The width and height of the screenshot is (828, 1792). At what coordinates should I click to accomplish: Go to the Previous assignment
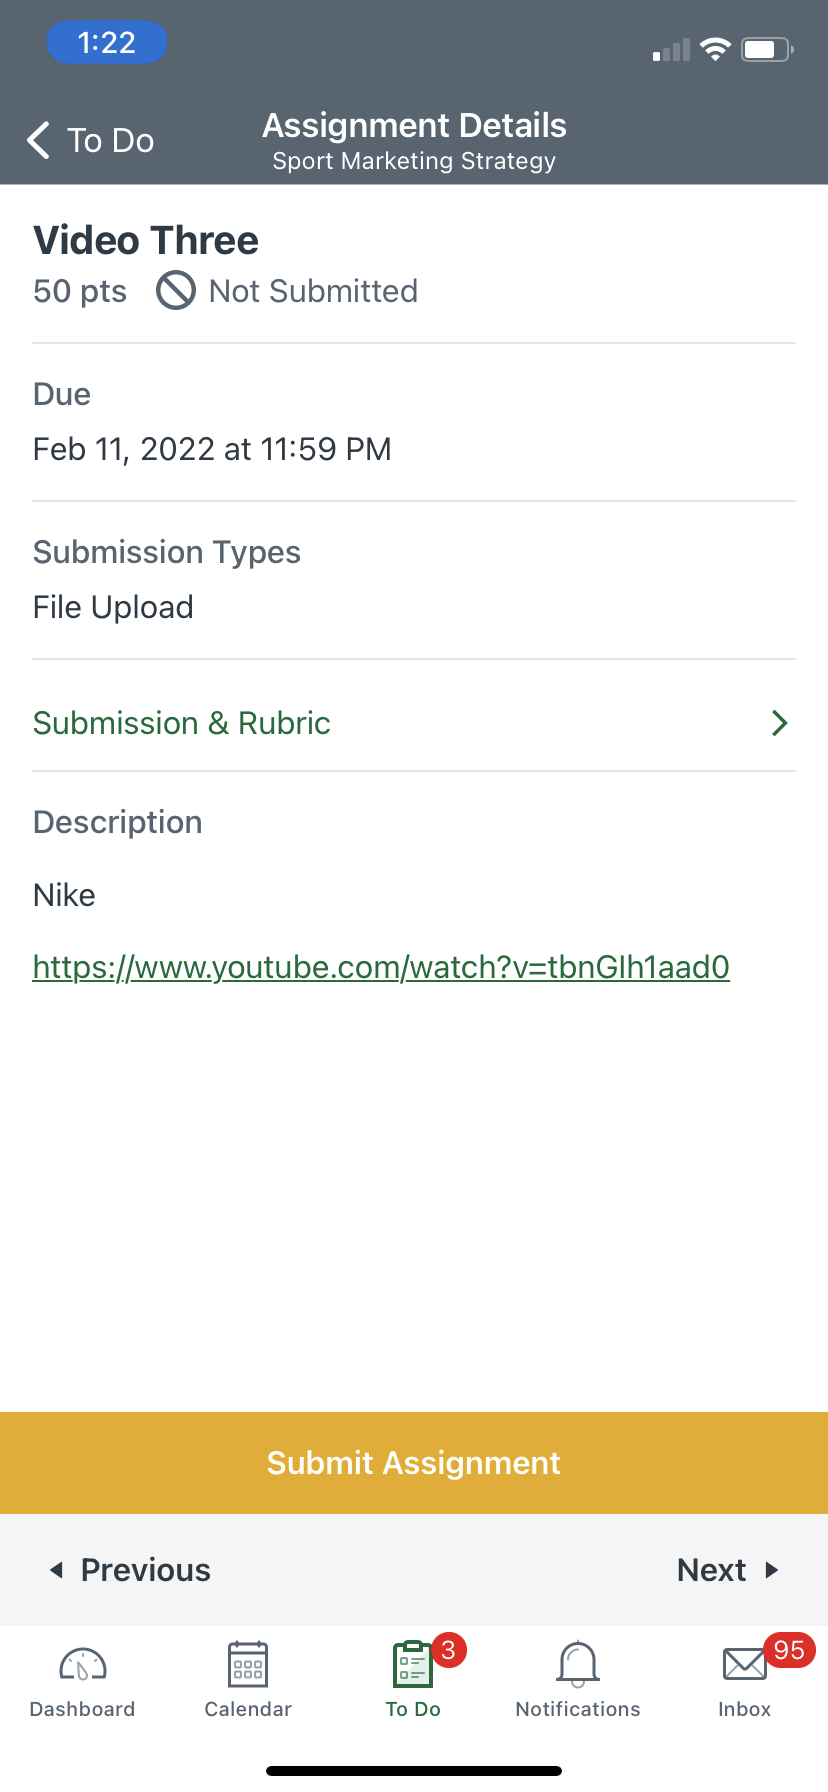click(131, 1570)
